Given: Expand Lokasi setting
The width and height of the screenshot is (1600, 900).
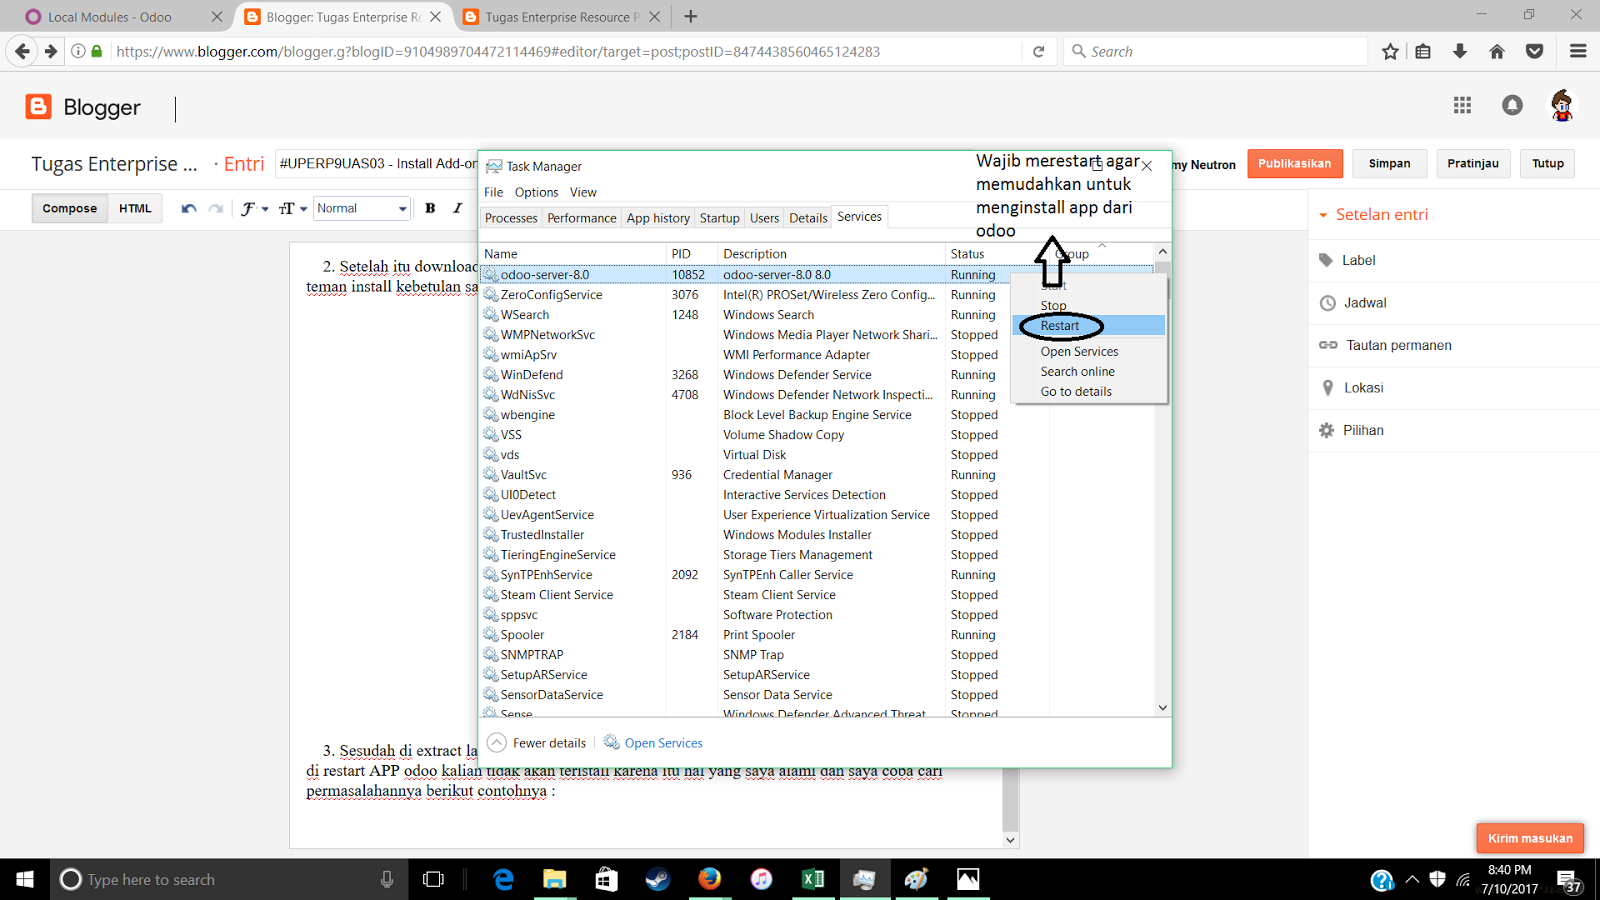Looking at the screenshot, I should pos(1363,388).
